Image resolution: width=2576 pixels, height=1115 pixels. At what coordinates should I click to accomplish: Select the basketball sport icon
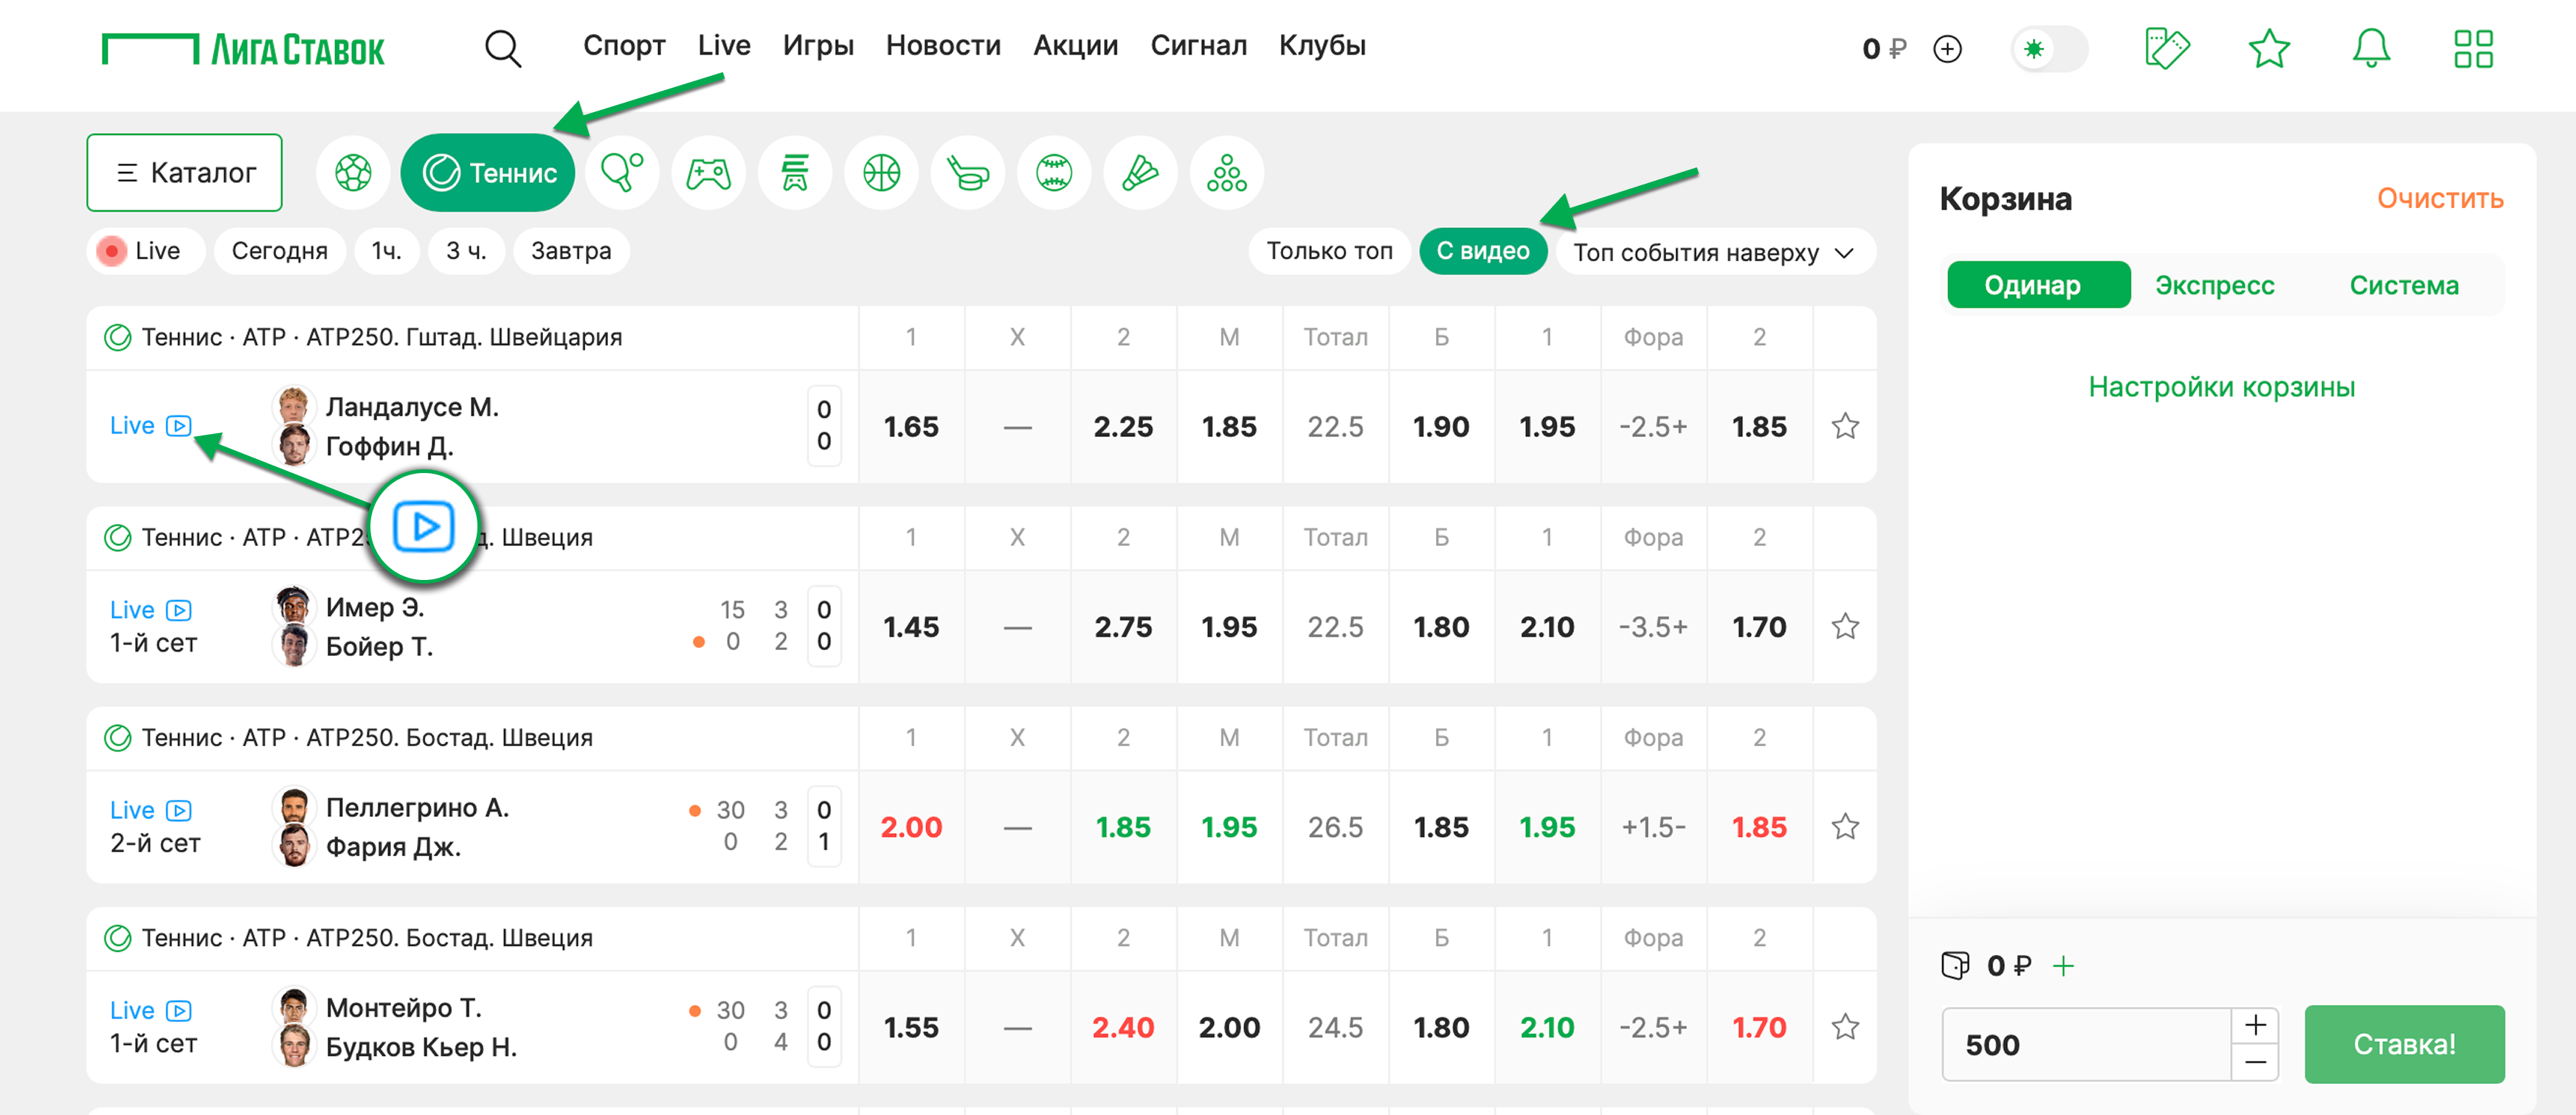click(x=881, y=173)
